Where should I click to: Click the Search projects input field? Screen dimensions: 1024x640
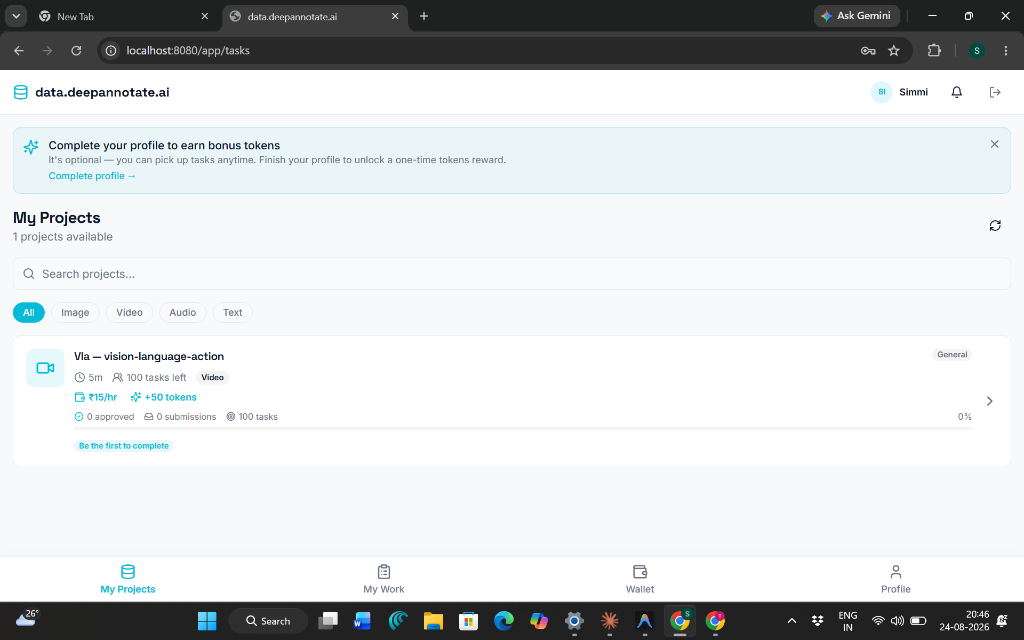click(512, 274)
